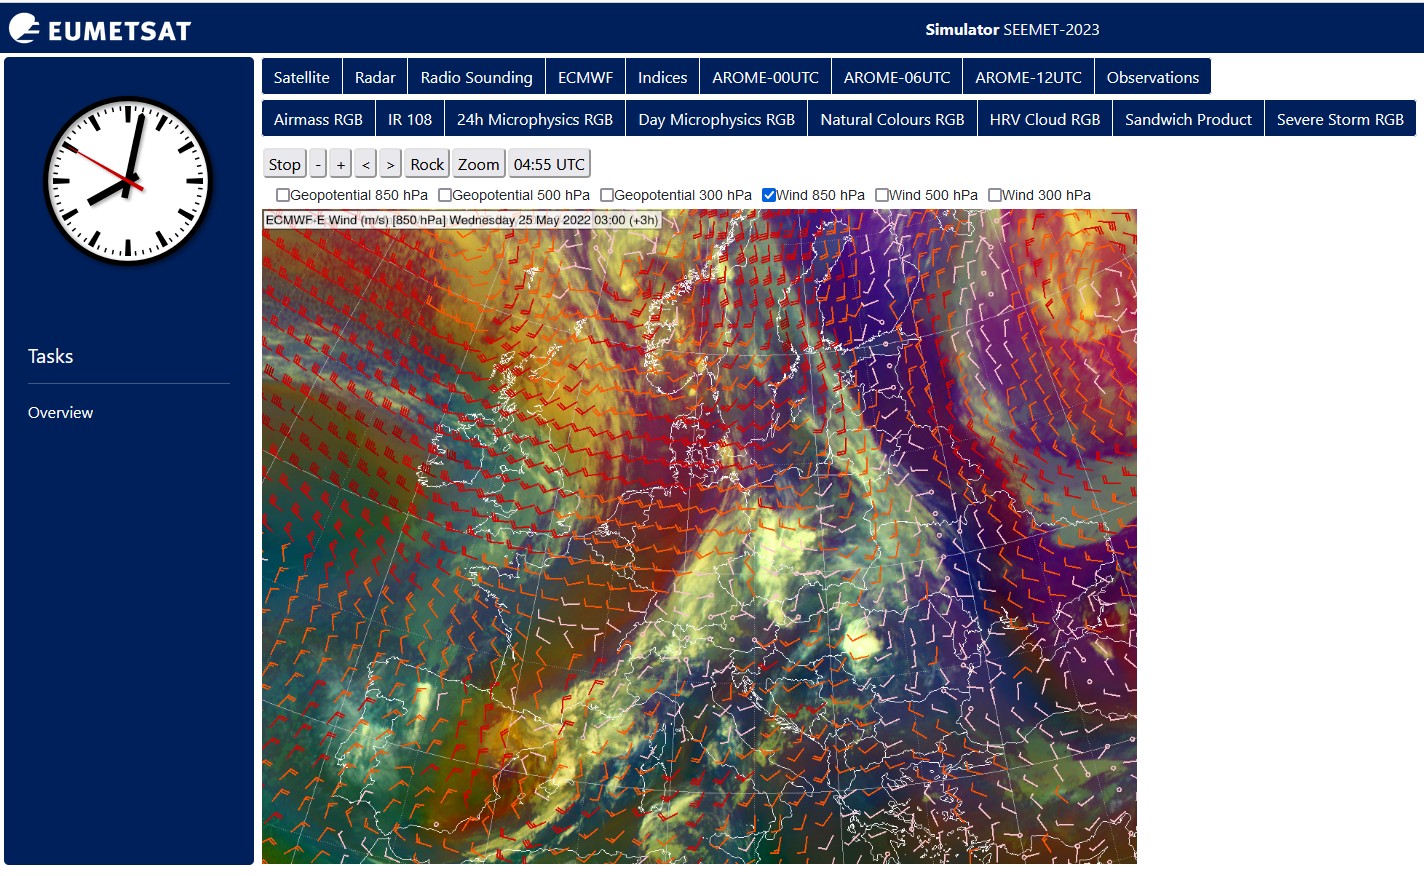Open the Radar tab
The height and width of the screenshot is (876, 1424).
[375, 77]
